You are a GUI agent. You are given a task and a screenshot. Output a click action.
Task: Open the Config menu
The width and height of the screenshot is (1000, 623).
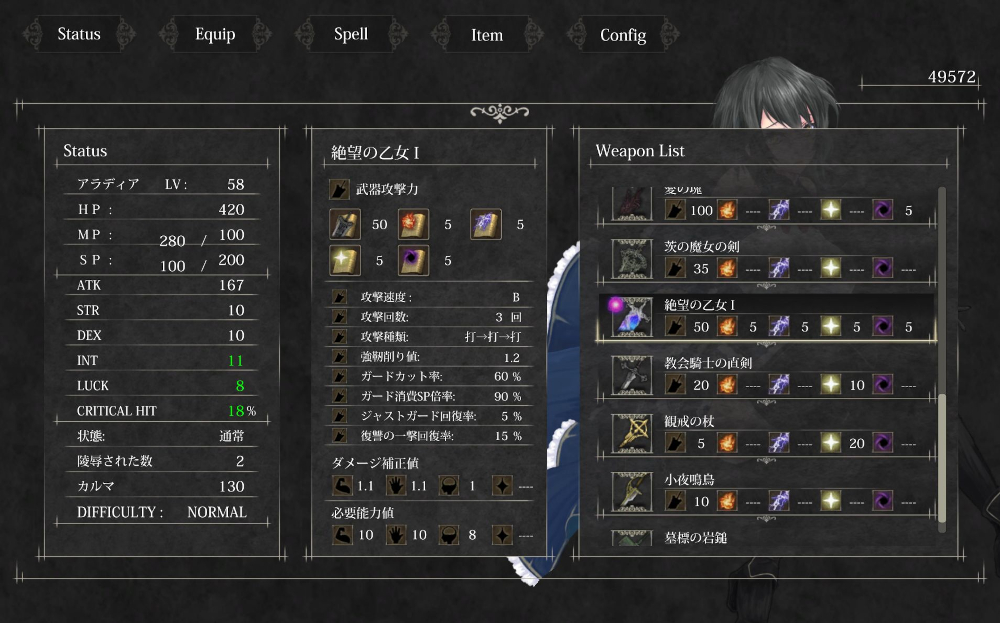tap(623, 34)
